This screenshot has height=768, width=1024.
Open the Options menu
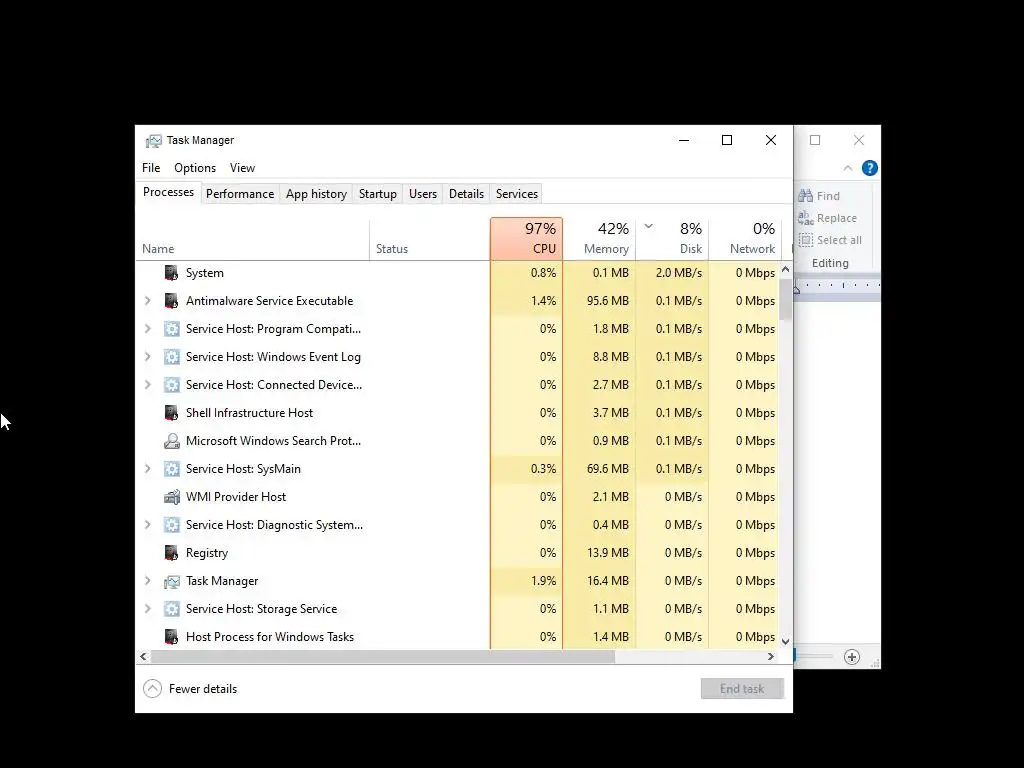click(195, 168)
